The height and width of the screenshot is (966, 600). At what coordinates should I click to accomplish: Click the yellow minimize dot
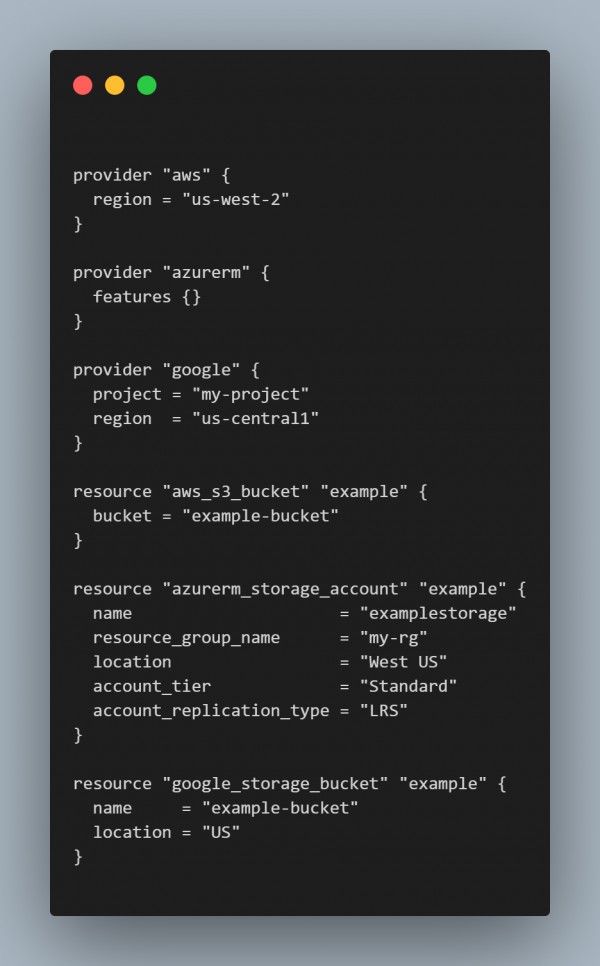(115, 85)
